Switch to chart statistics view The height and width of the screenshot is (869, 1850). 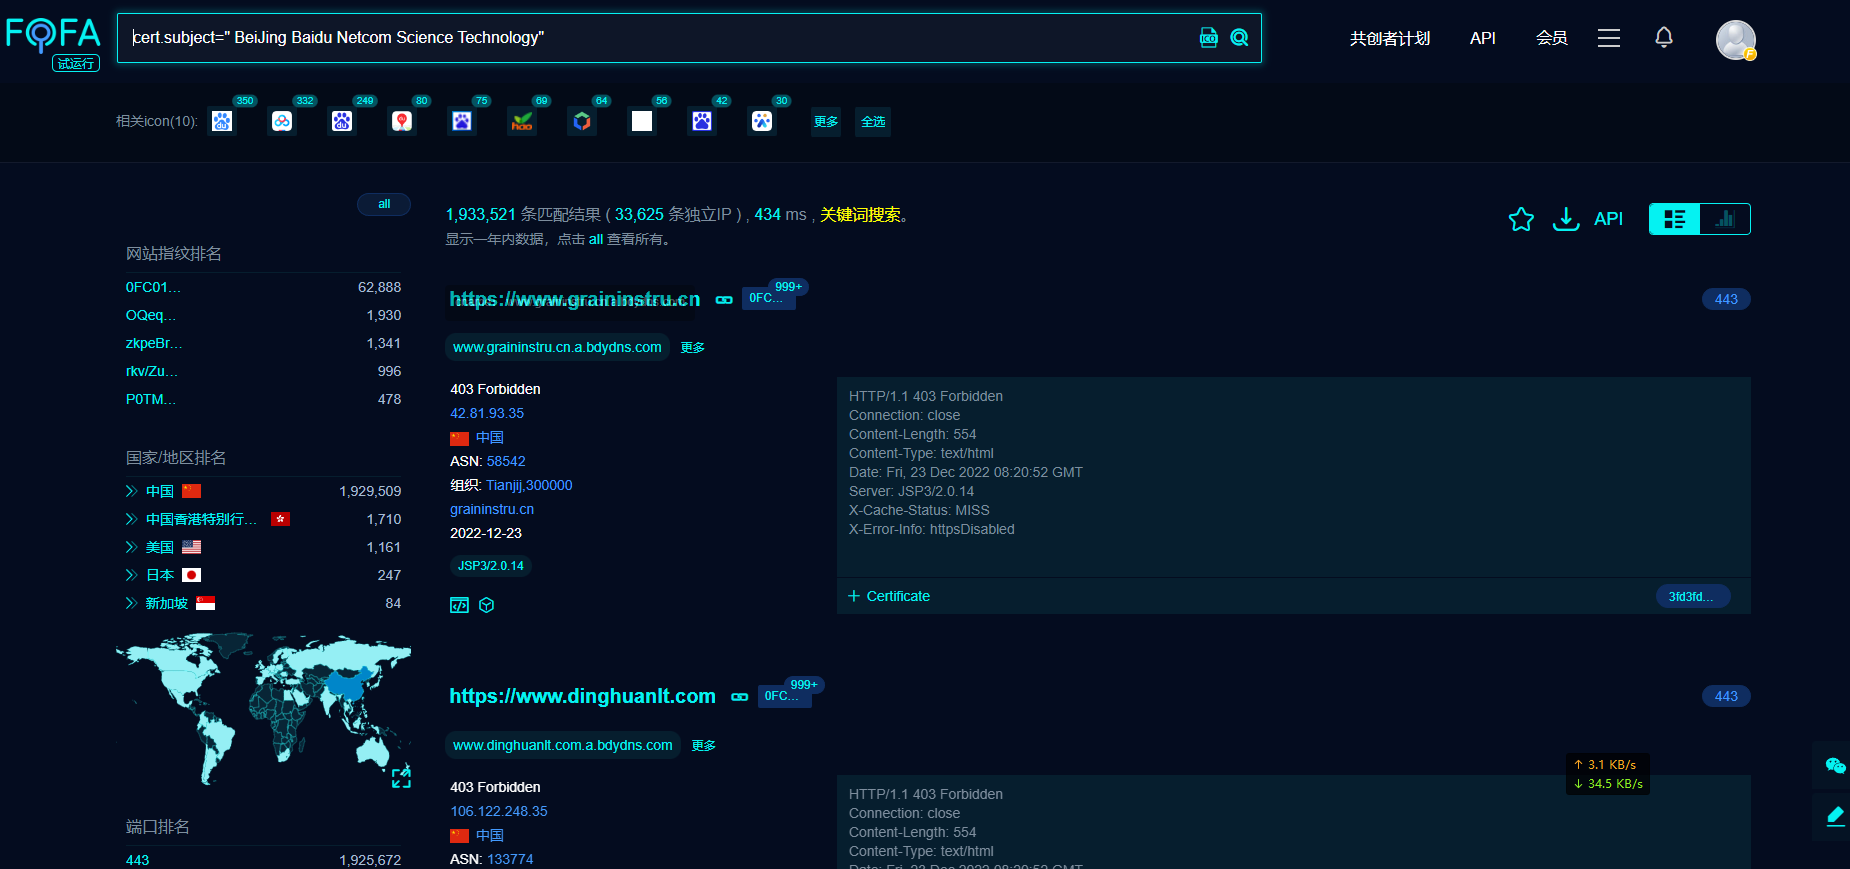coord(1725,219)
